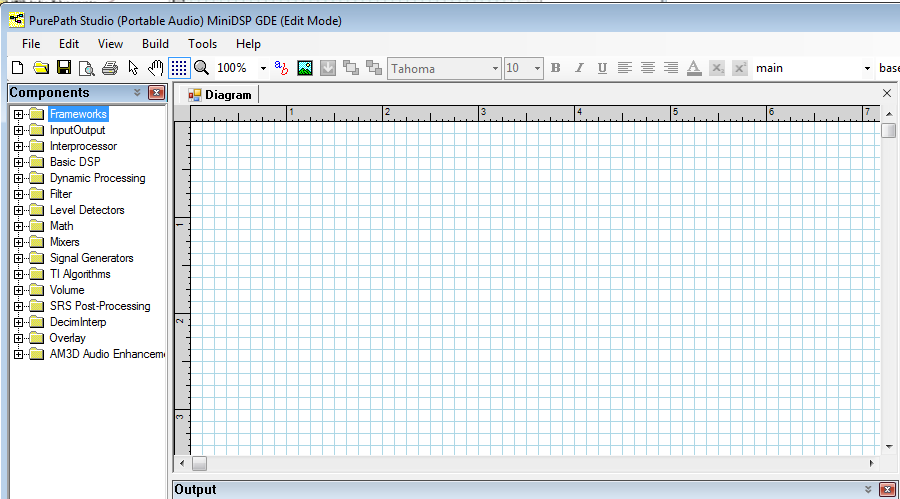Select the TI Algorithms tree item
This screenshot has width=900, height=499.
tap(80, 274)
